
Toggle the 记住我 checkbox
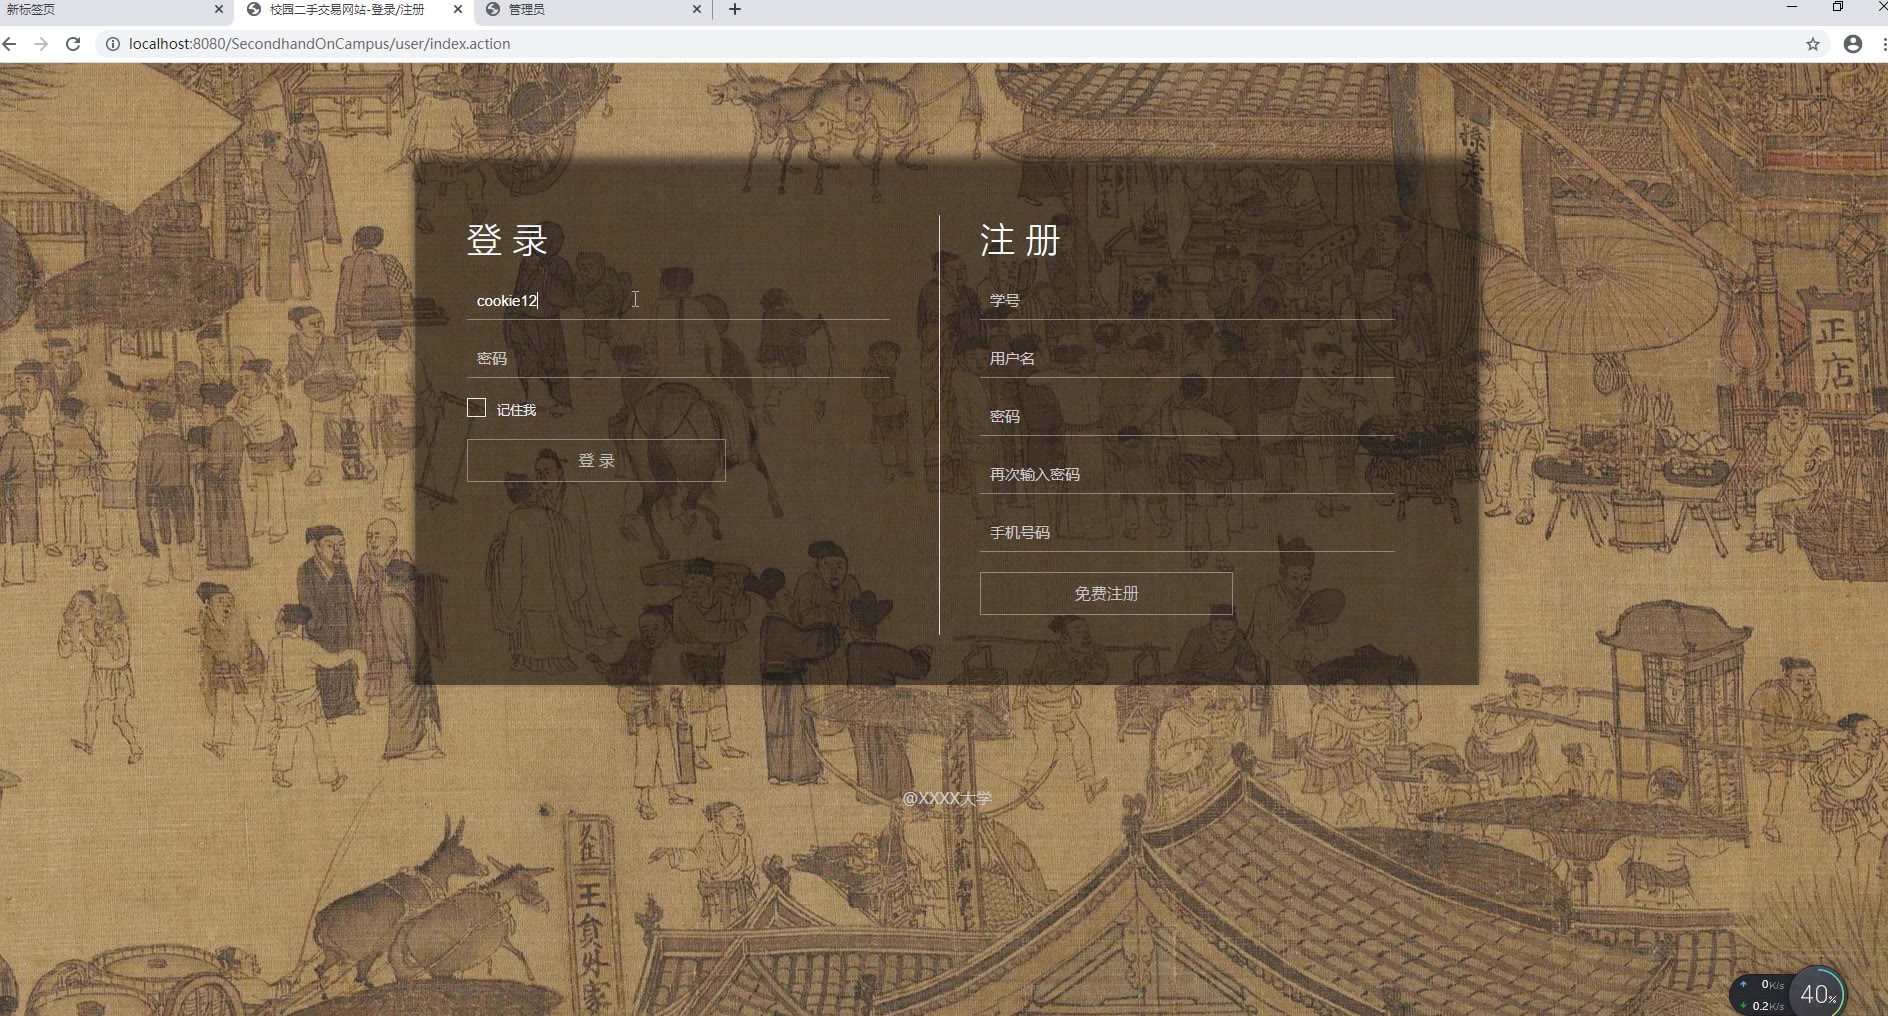tap(476, 408)
